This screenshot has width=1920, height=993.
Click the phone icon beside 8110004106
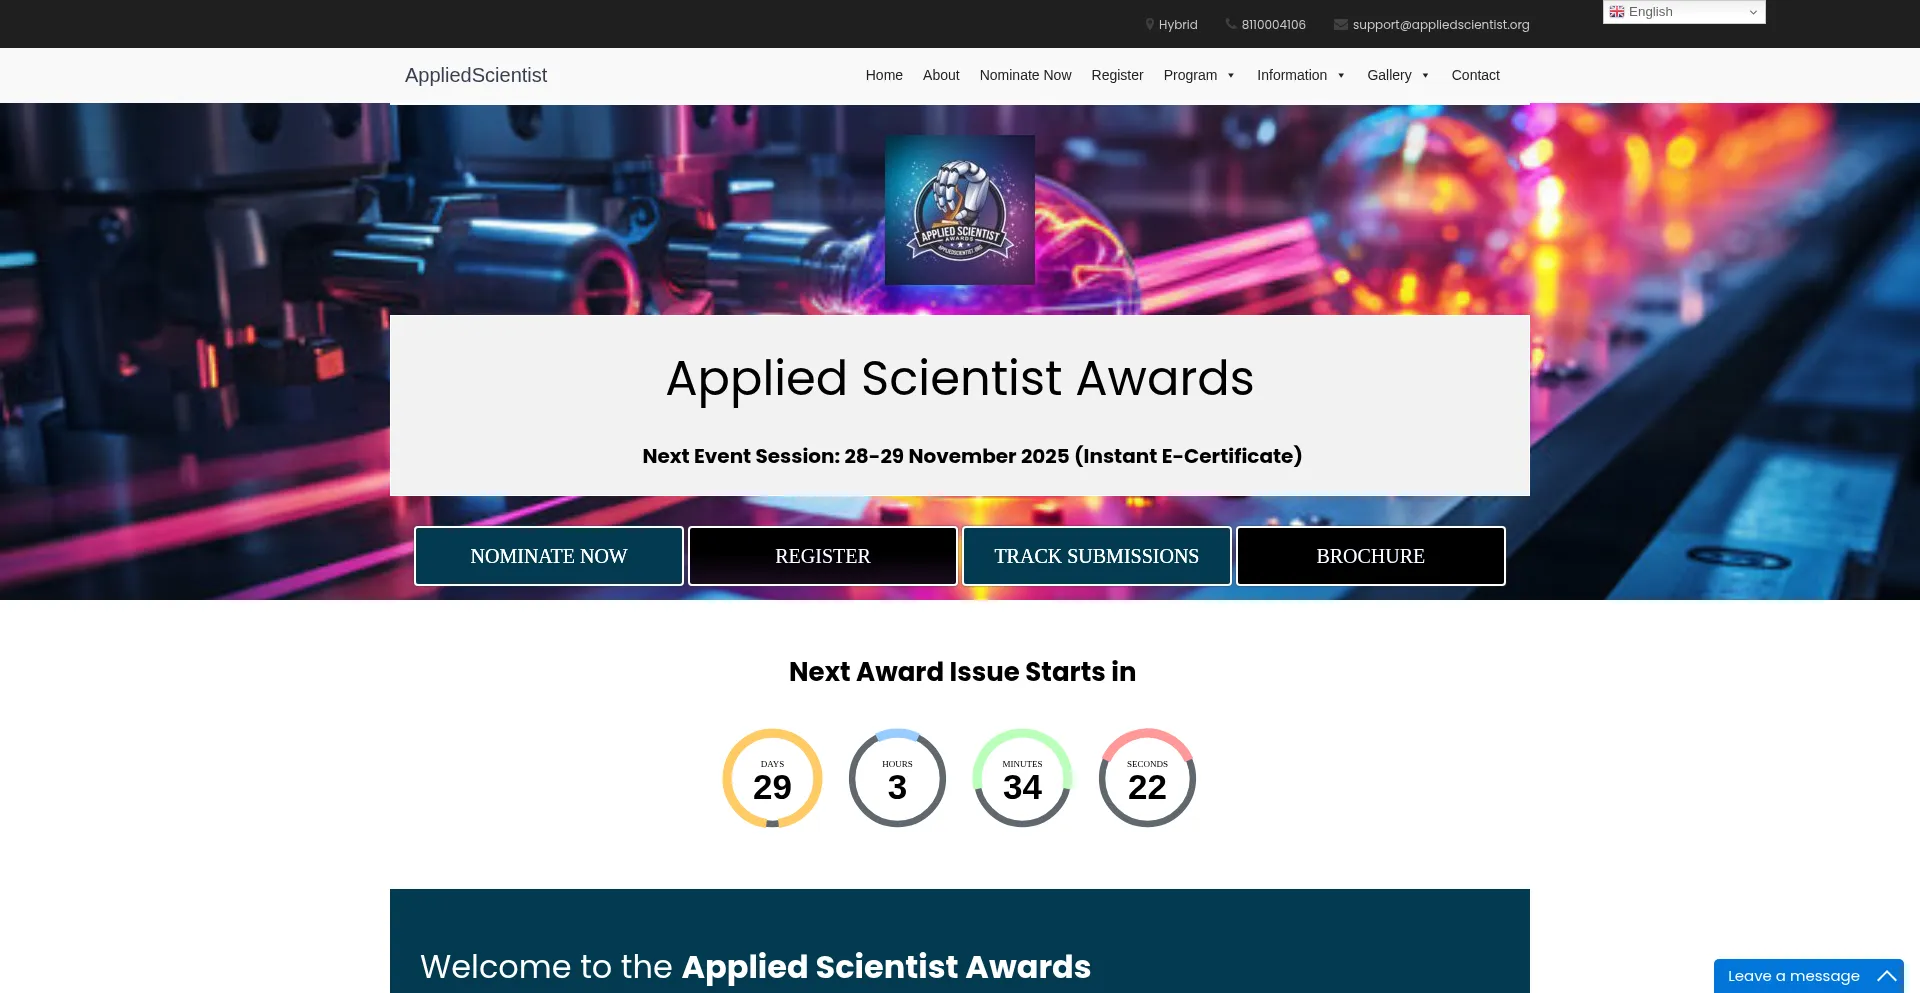1231,24
